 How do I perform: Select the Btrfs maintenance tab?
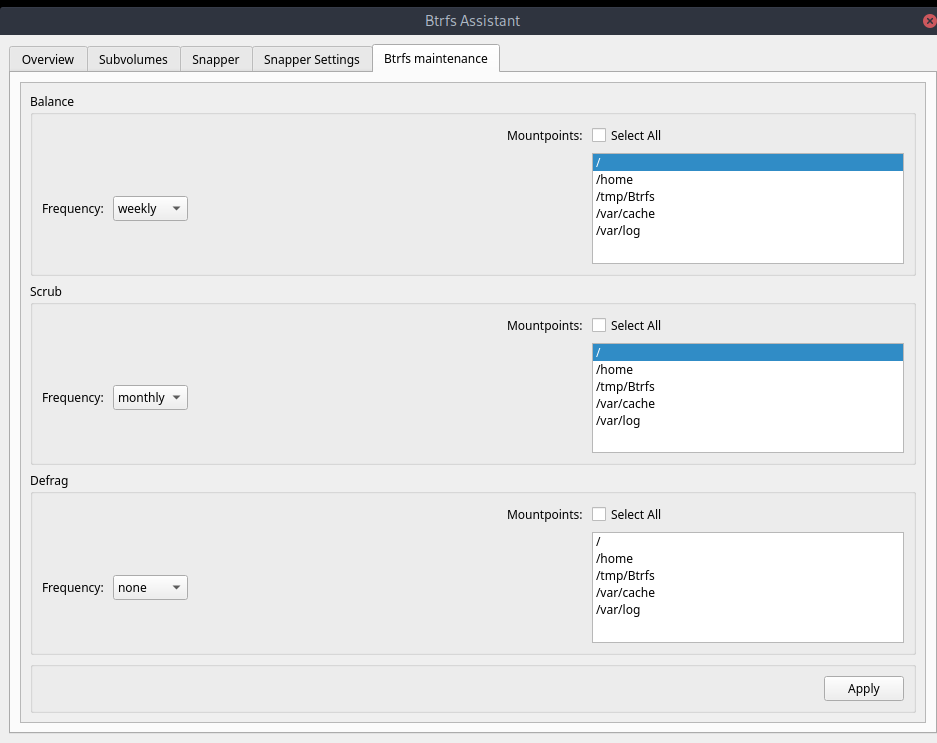[436, 58]
